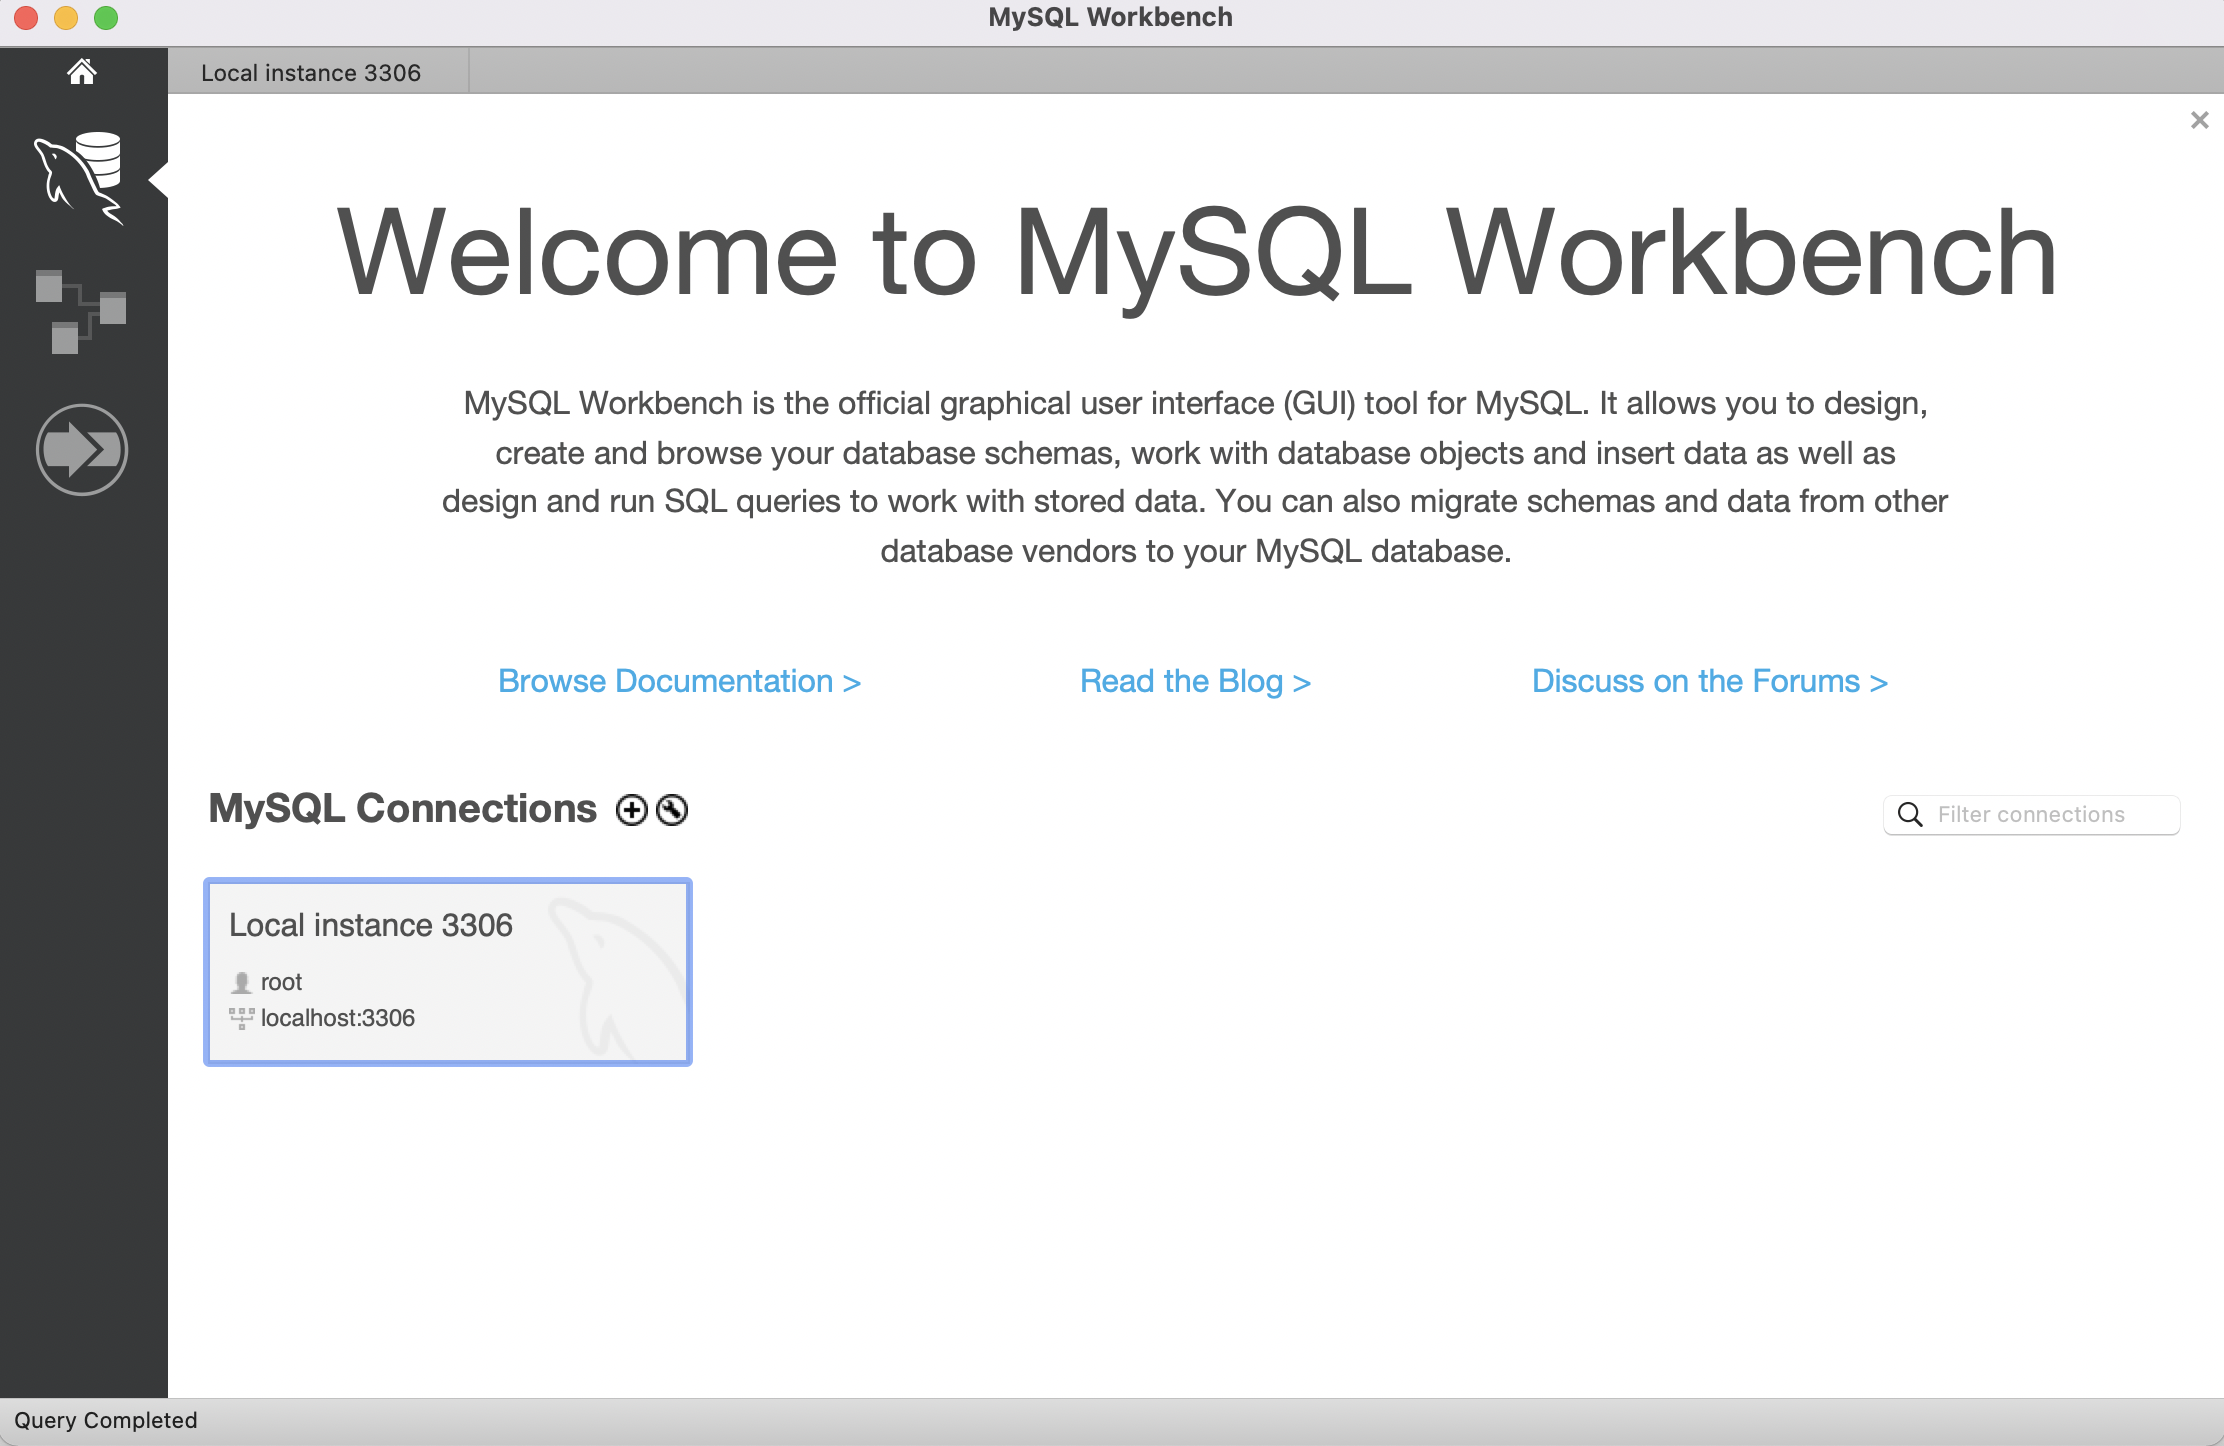
Task: Open Browse Documentation link
Action: point(679,682)
